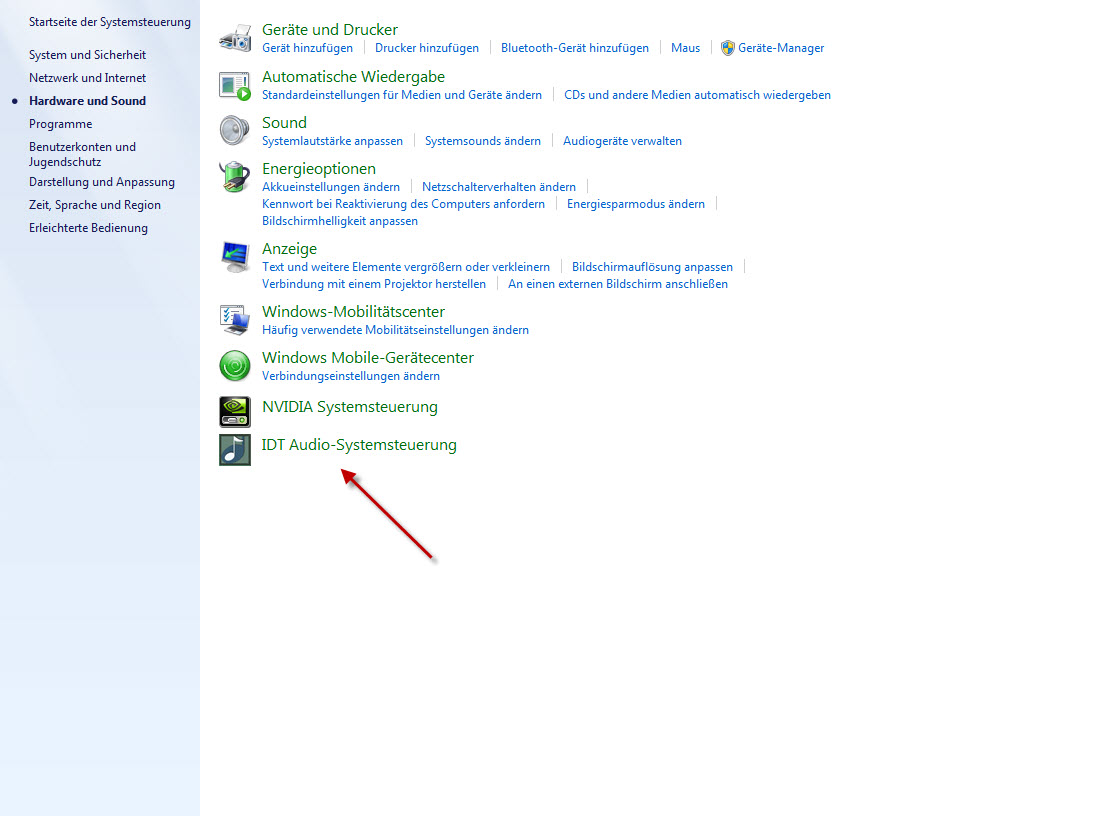The image size is (1115, 816).
Task: Go to Startseite der Systemsteuerung
Action: (109, 21)
